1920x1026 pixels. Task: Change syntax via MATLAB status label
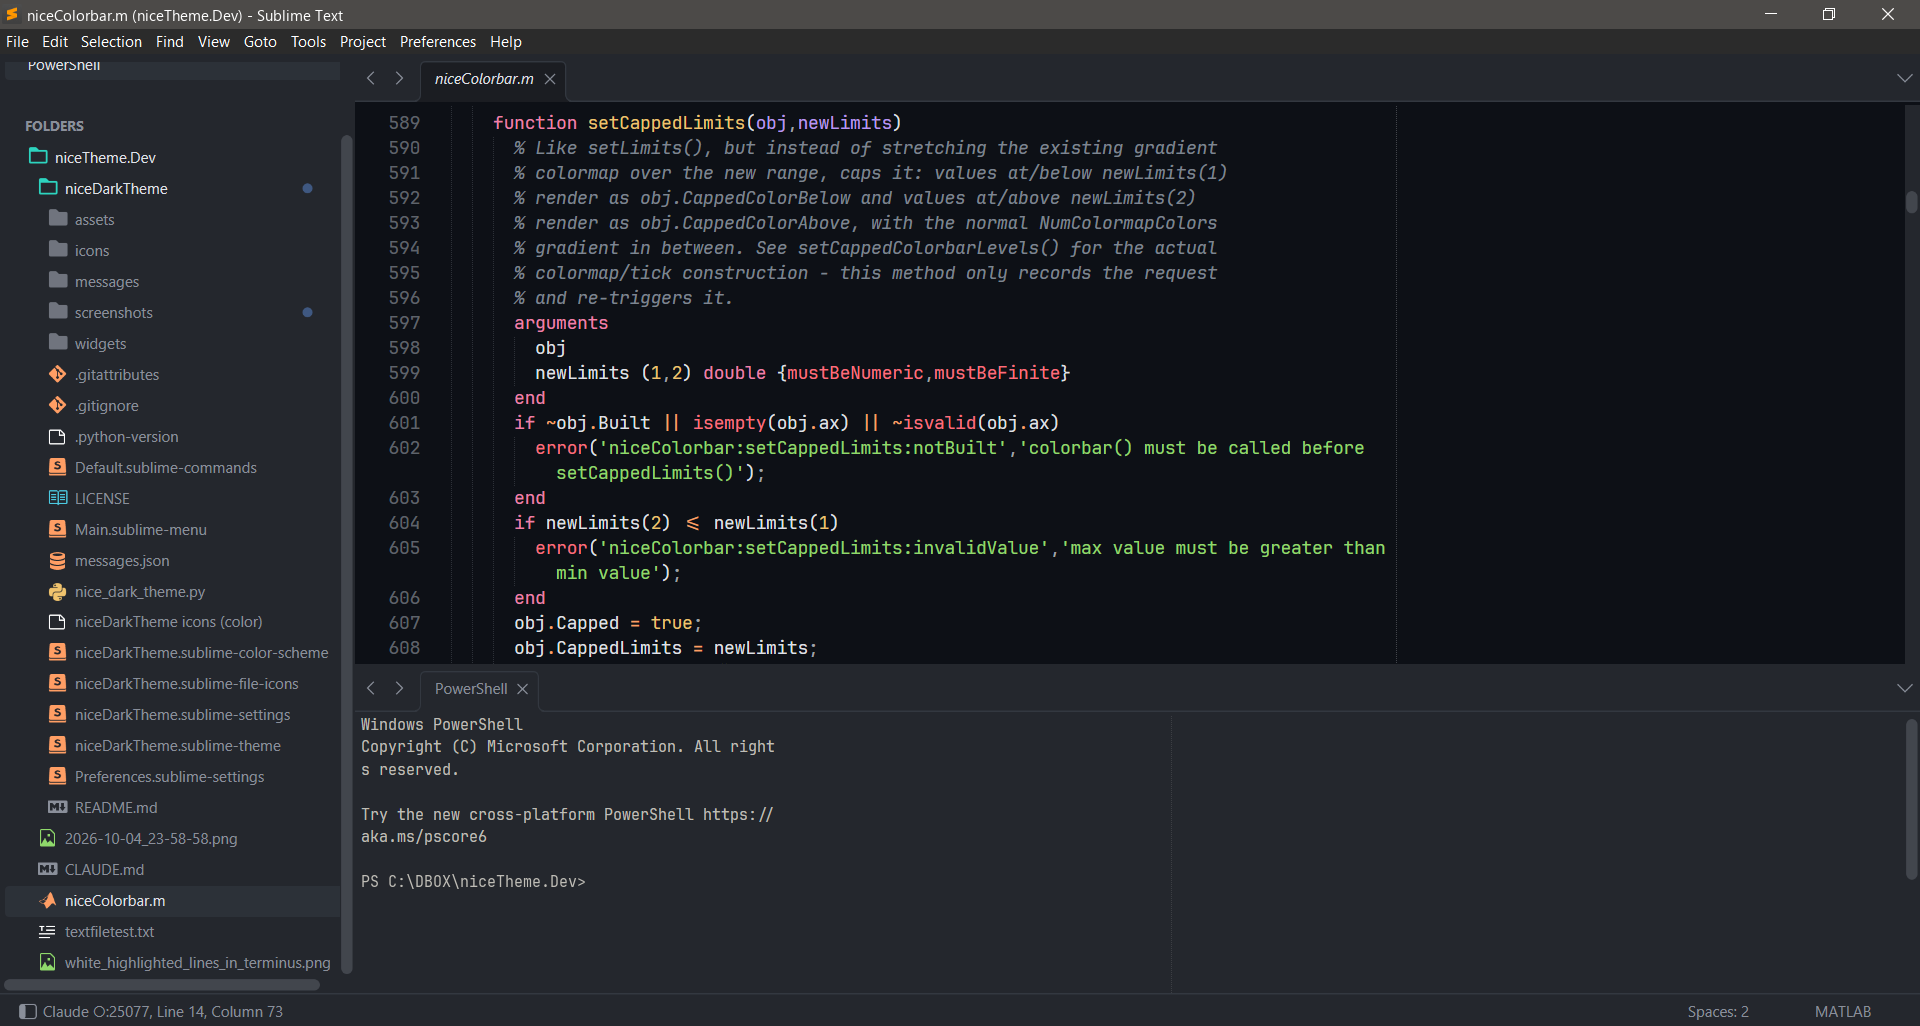click(x=1842, y=1011)
